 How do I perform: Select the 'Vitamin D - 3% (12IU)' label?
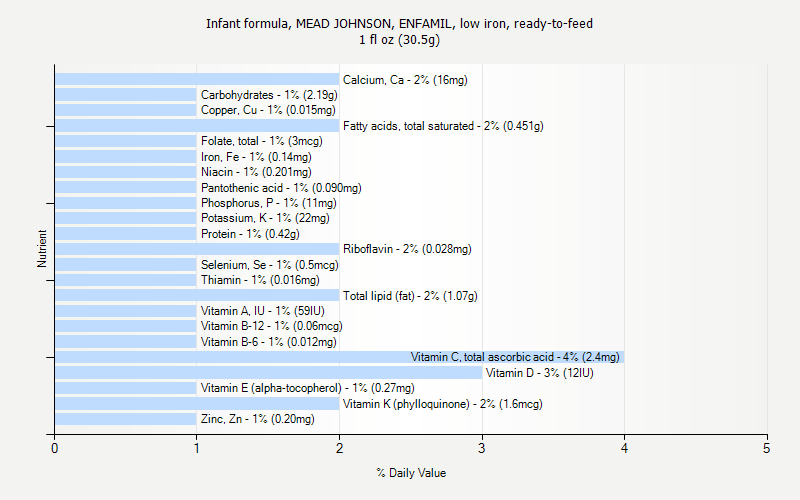[x=539, y=373]
